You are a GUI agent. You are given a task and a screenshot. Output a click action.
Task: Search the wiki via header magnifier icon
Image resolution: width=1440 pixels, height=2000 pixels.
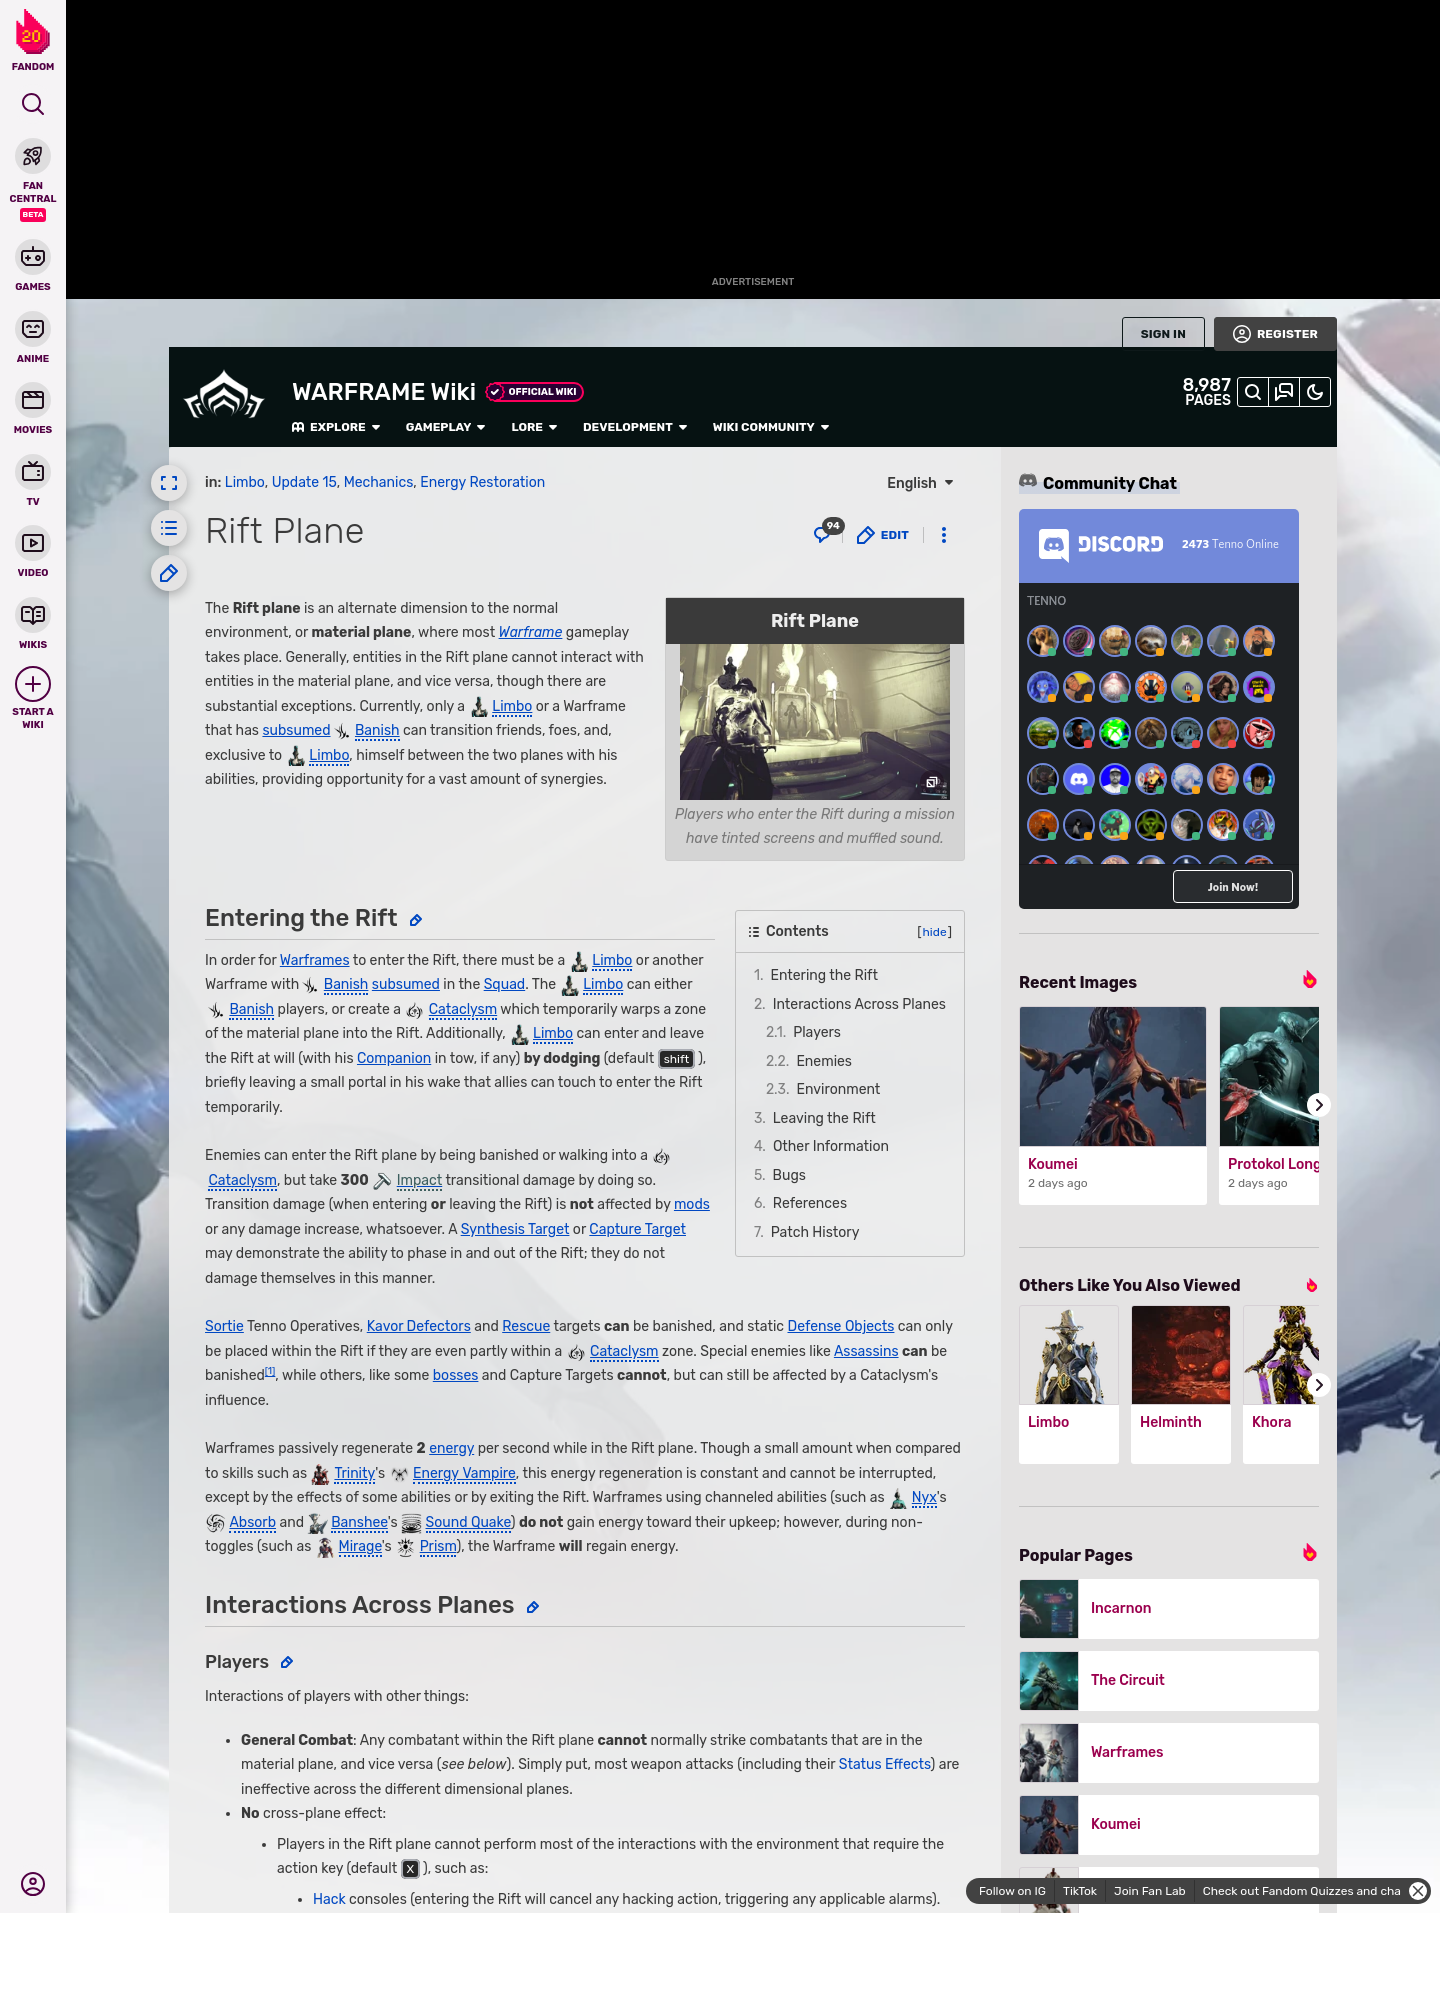click(x=1253, y=392)
